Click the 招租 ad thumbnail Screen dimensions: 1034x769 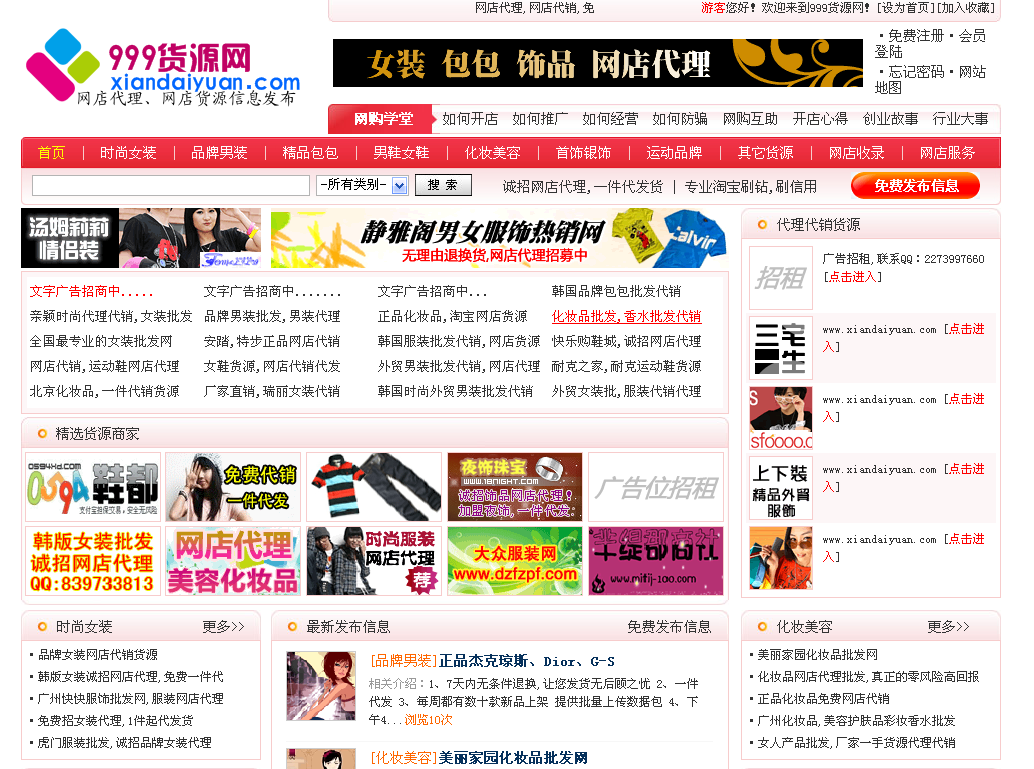tap(781, 278)
